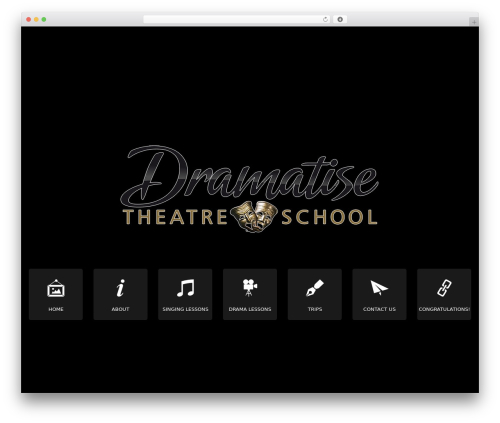
Task: Click the fountain pen nib icon
Action: 315,288
